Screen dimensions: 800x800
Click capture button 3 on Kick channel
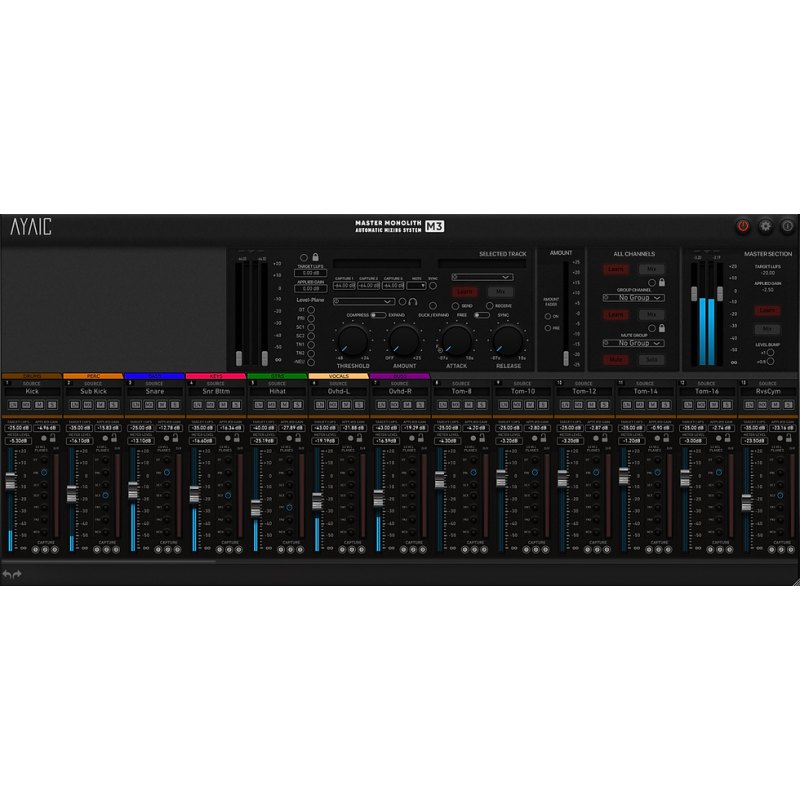tap(55, 549)
